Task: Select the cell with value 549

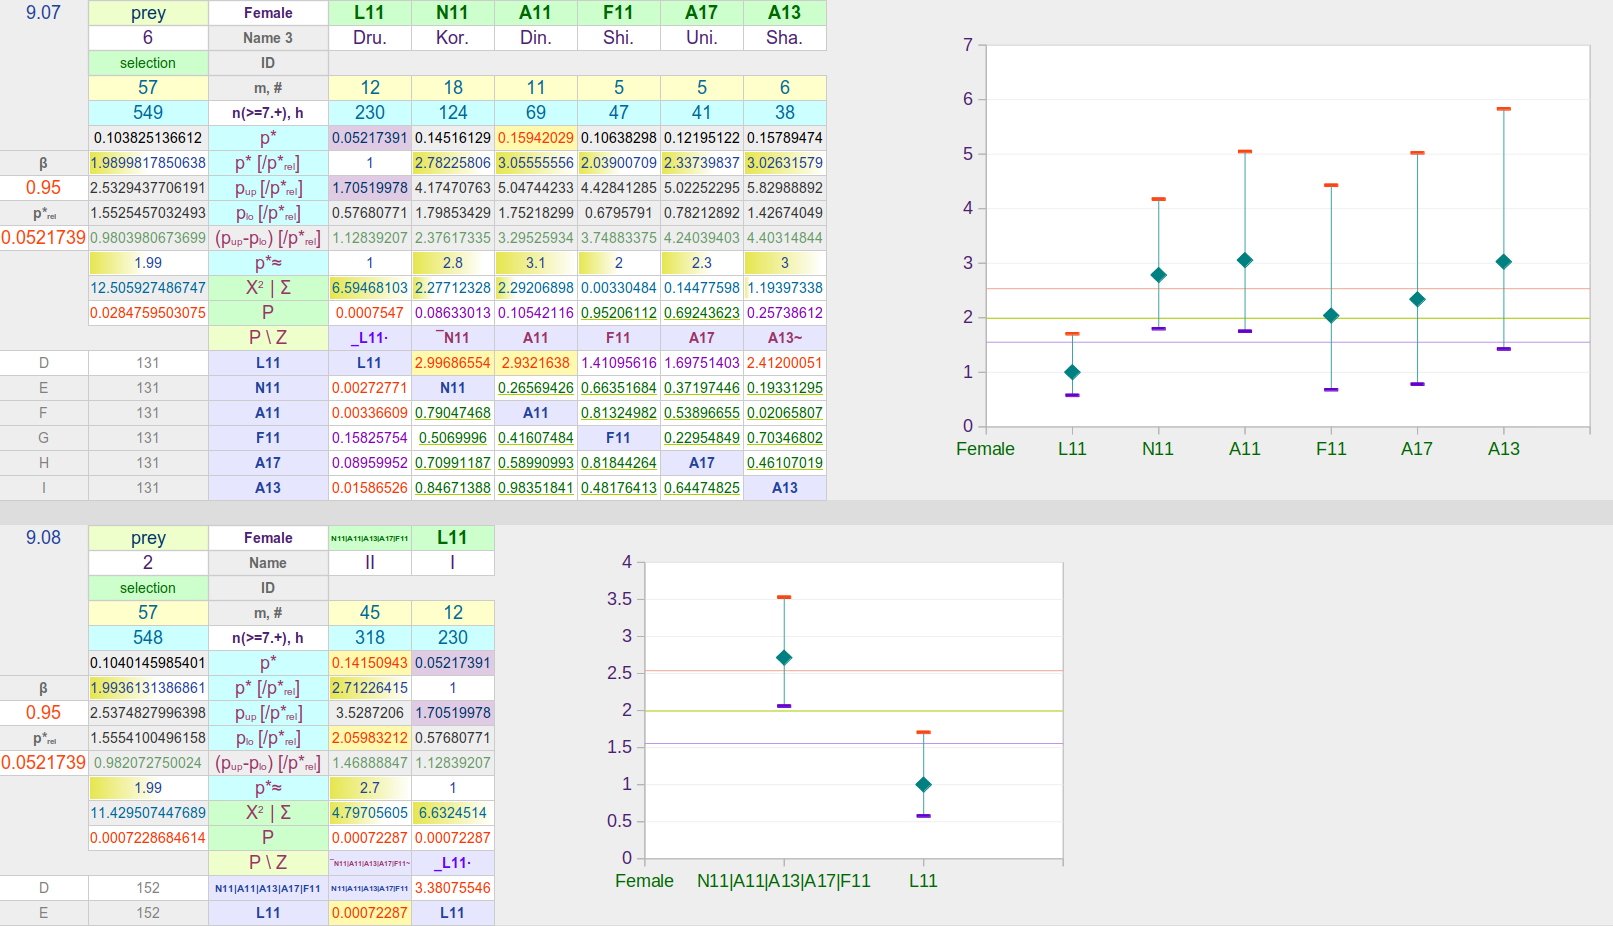Action: [x=148, y=113]
